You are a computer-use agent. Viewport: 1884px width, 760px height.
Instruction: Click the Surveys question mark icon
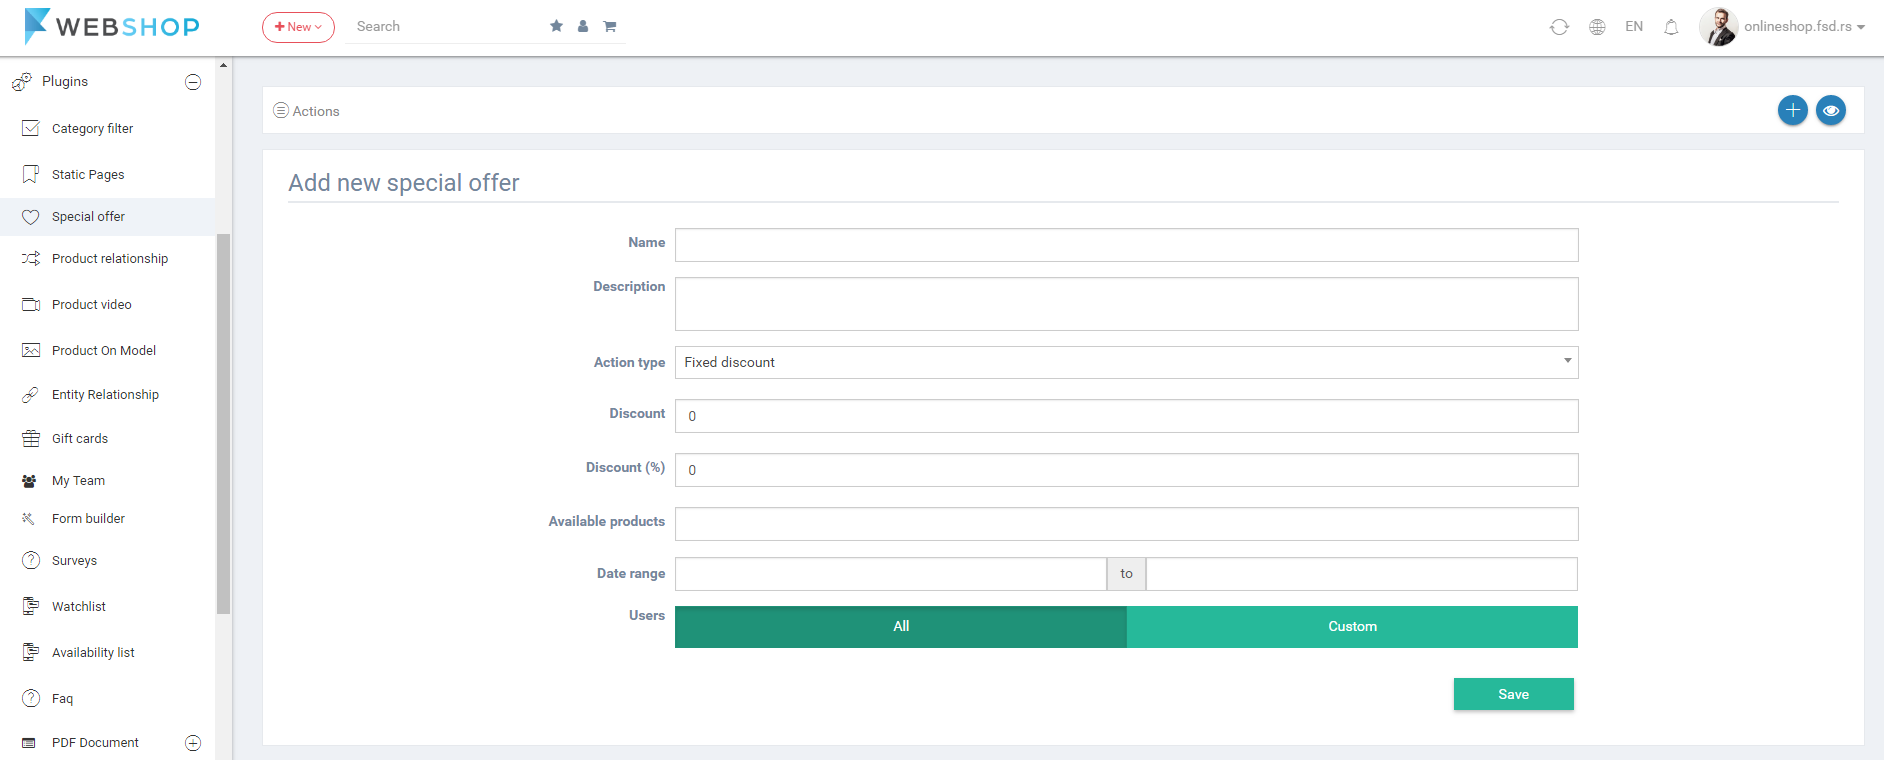(31, 560)
